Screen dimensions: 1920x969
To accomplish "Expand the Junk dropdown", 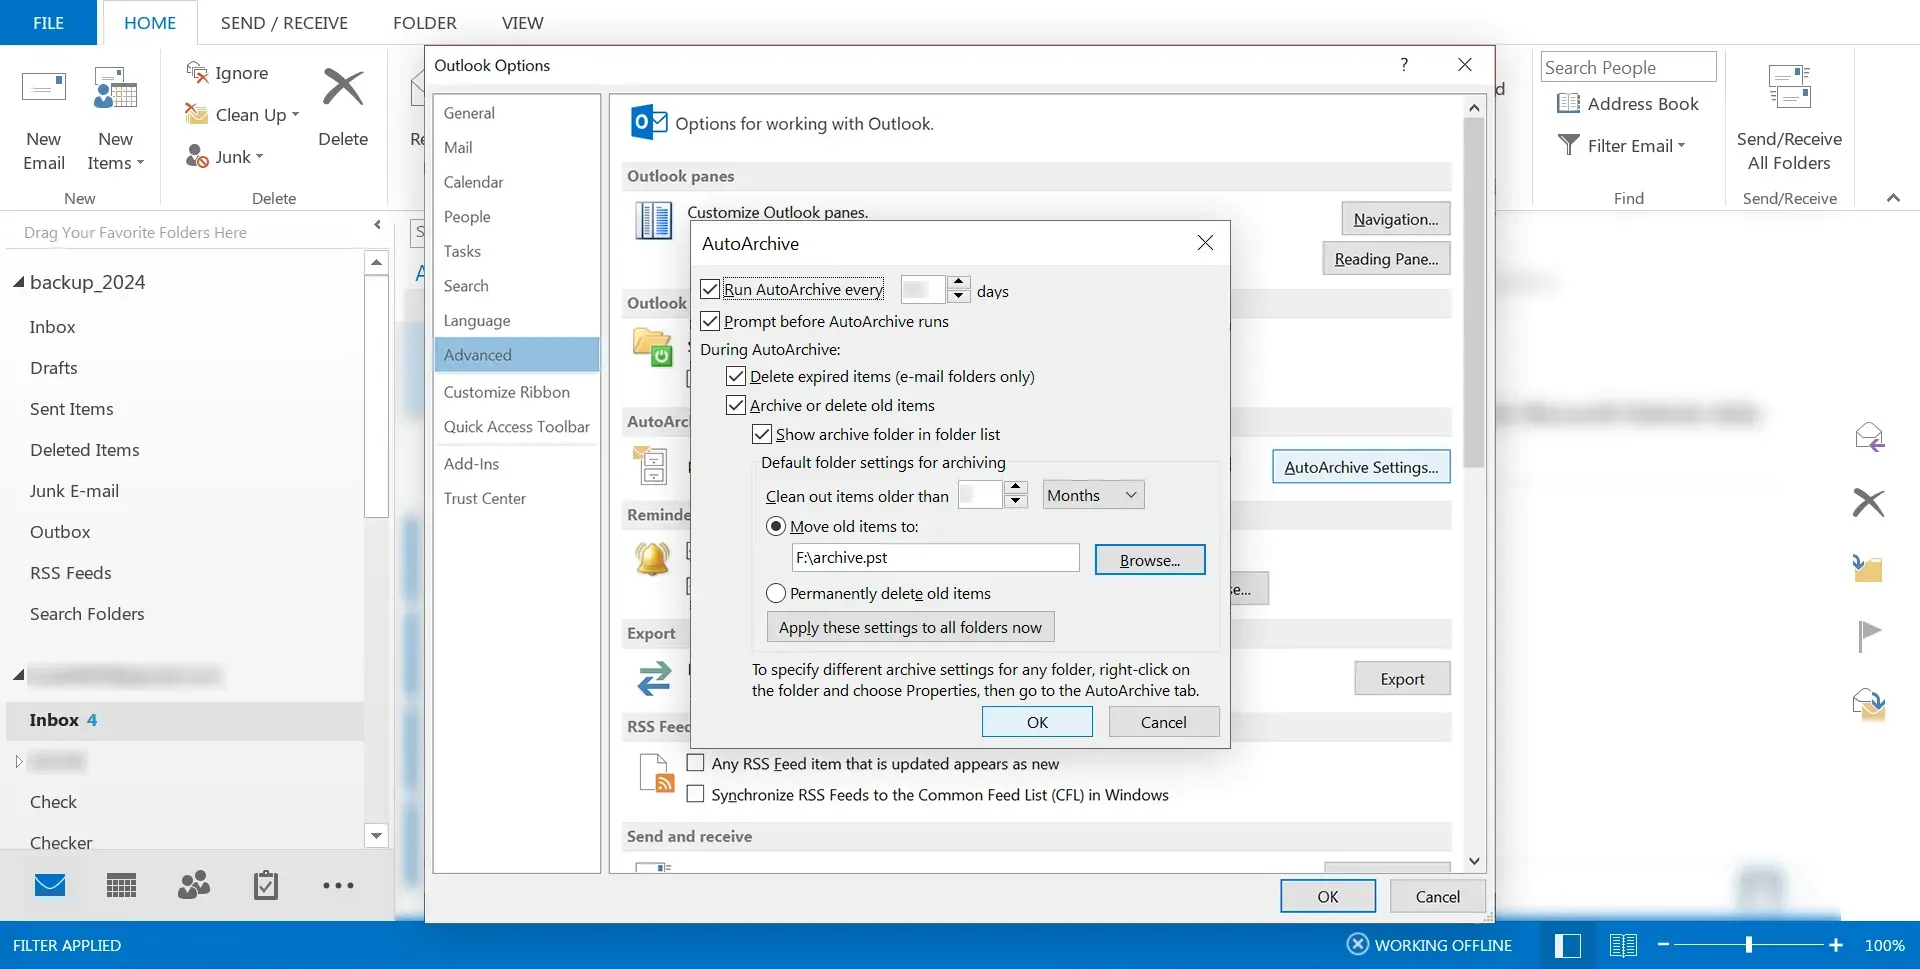I will coord(259,157).
